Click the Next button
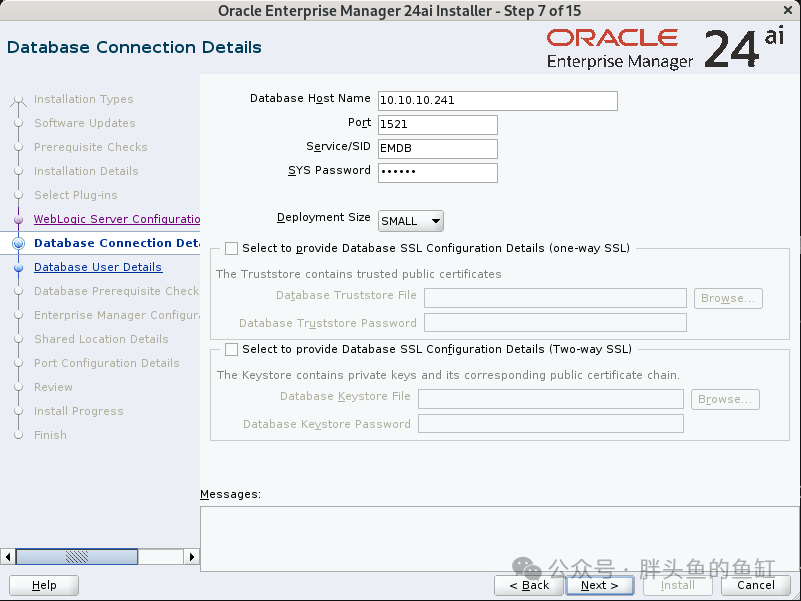This screenshot has width=801, height=601. pos(600,585)
